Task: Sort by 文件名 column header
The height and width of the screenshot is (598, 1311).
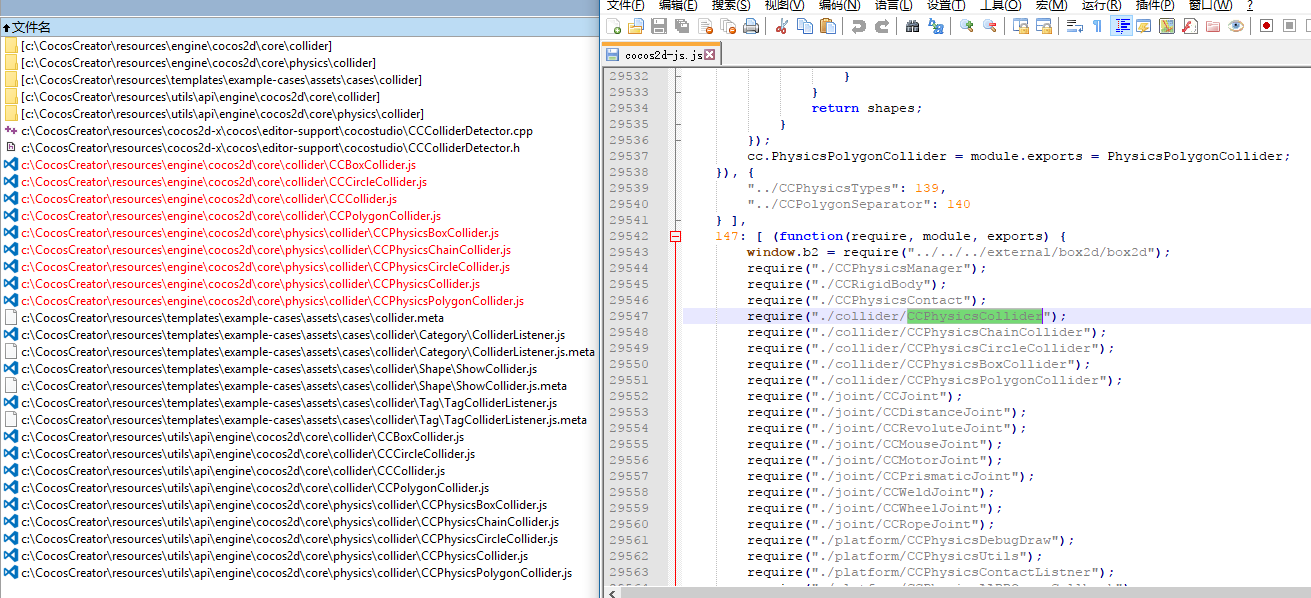Action: 300,27
